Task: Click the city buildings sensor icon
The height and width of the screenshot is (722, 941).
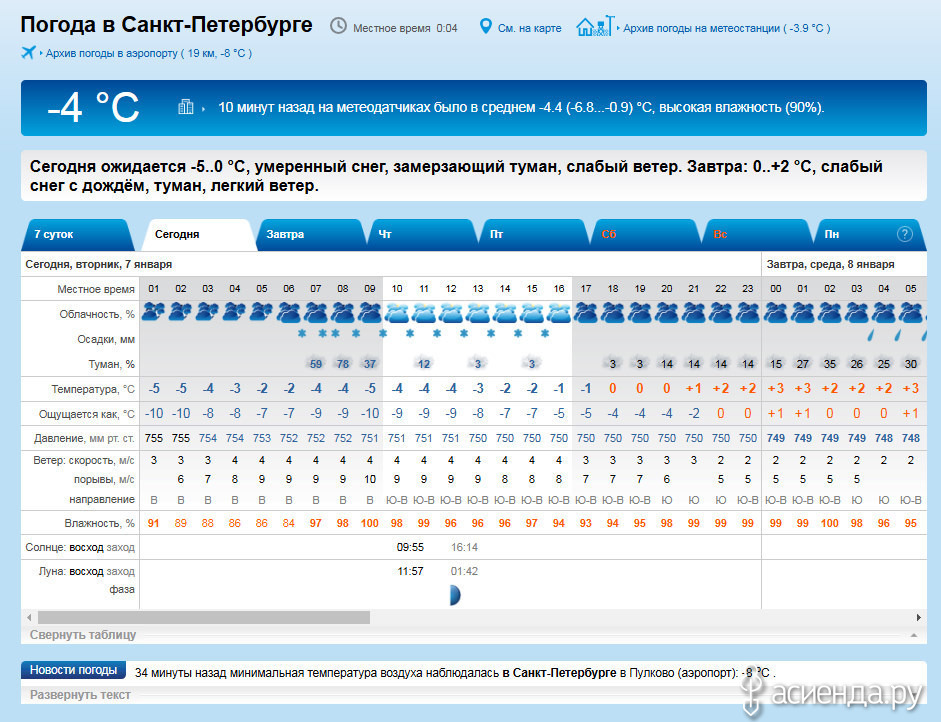Action: pyautogui.click(x=185, y=107)
